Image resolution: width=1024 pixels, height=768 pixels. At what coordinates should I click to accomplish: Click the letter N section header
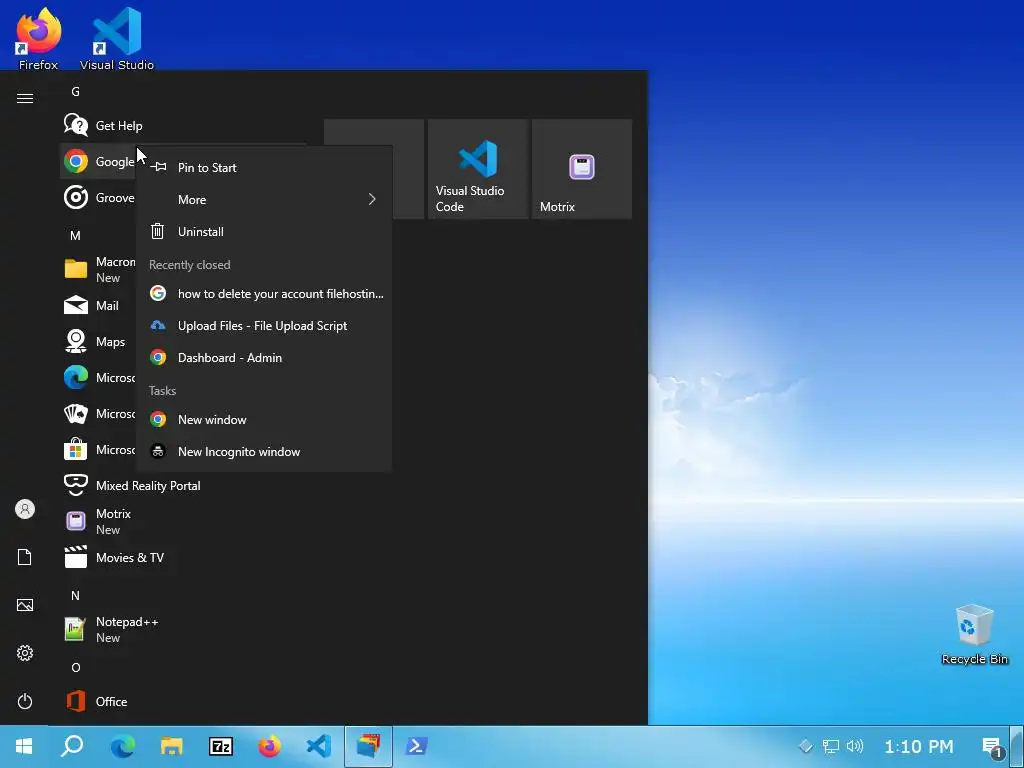(76, 595)
